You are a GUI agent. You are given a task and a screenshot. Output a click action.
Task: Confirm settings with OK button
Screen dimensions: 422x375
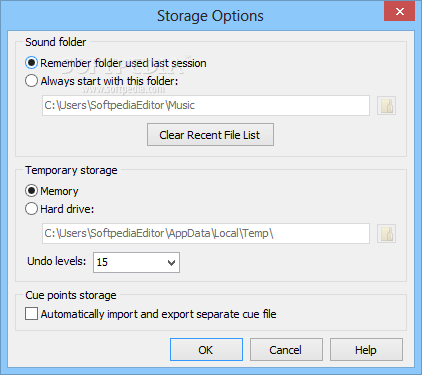(206, 350)
